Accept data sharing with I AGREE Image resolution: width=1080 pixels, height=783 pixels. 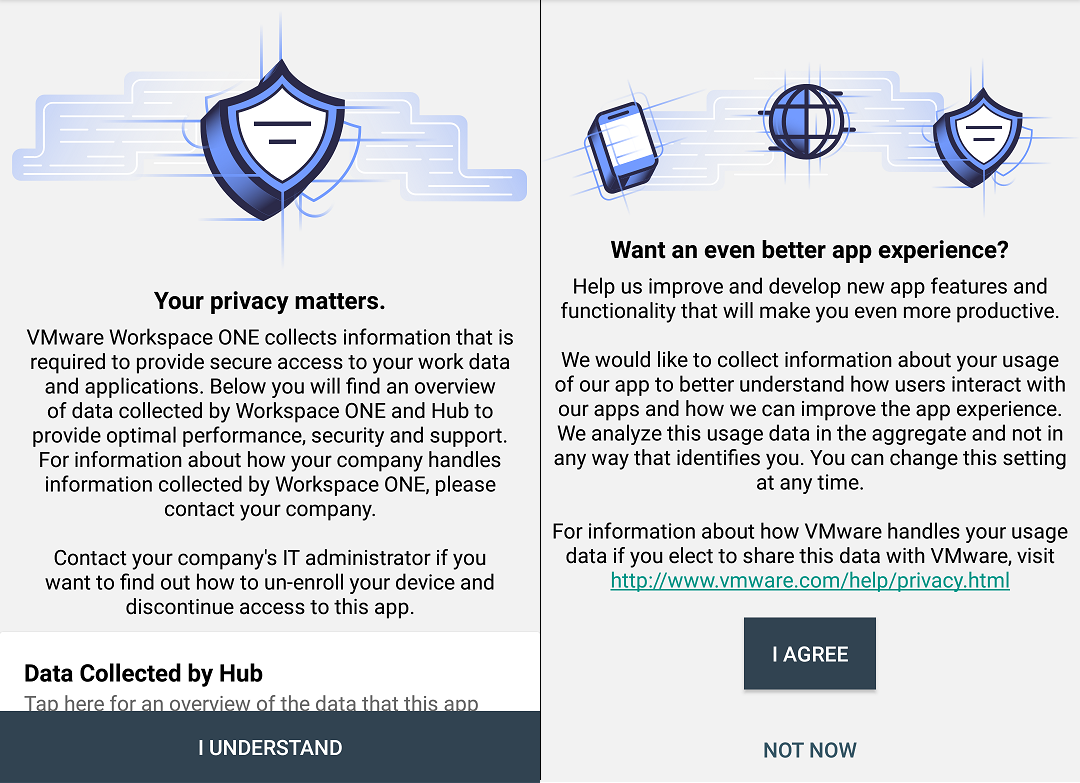click(810, 654)
